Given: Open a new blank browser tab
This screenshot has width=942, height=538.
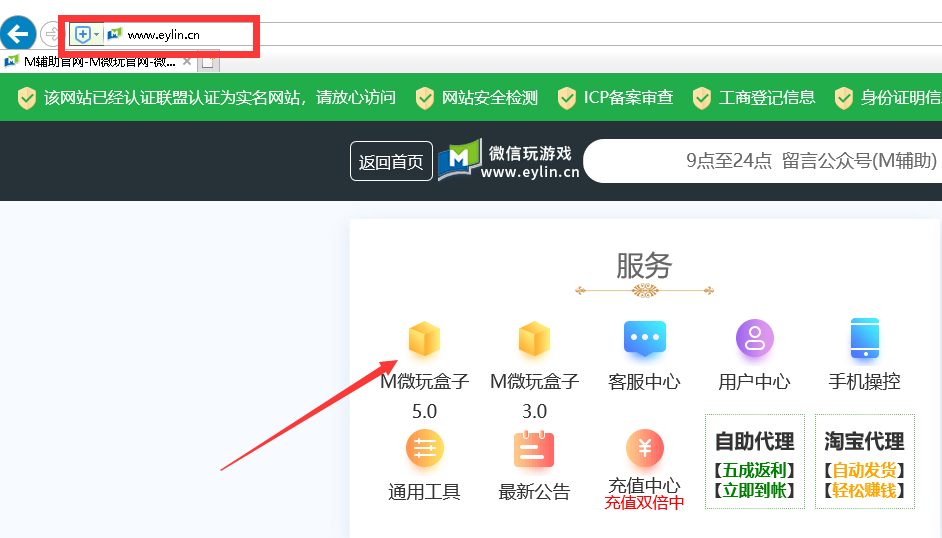Looking at the screenshot, I should point(208,62).
